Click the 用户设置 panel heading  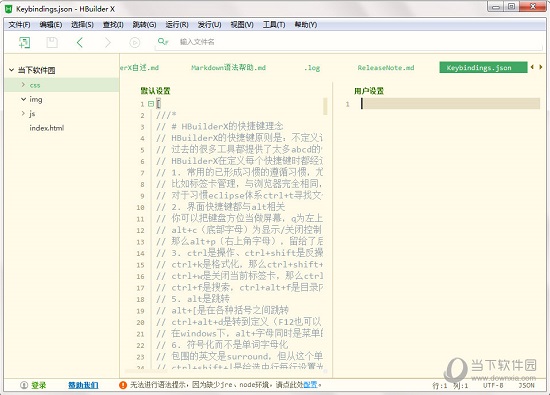[369, 91]
